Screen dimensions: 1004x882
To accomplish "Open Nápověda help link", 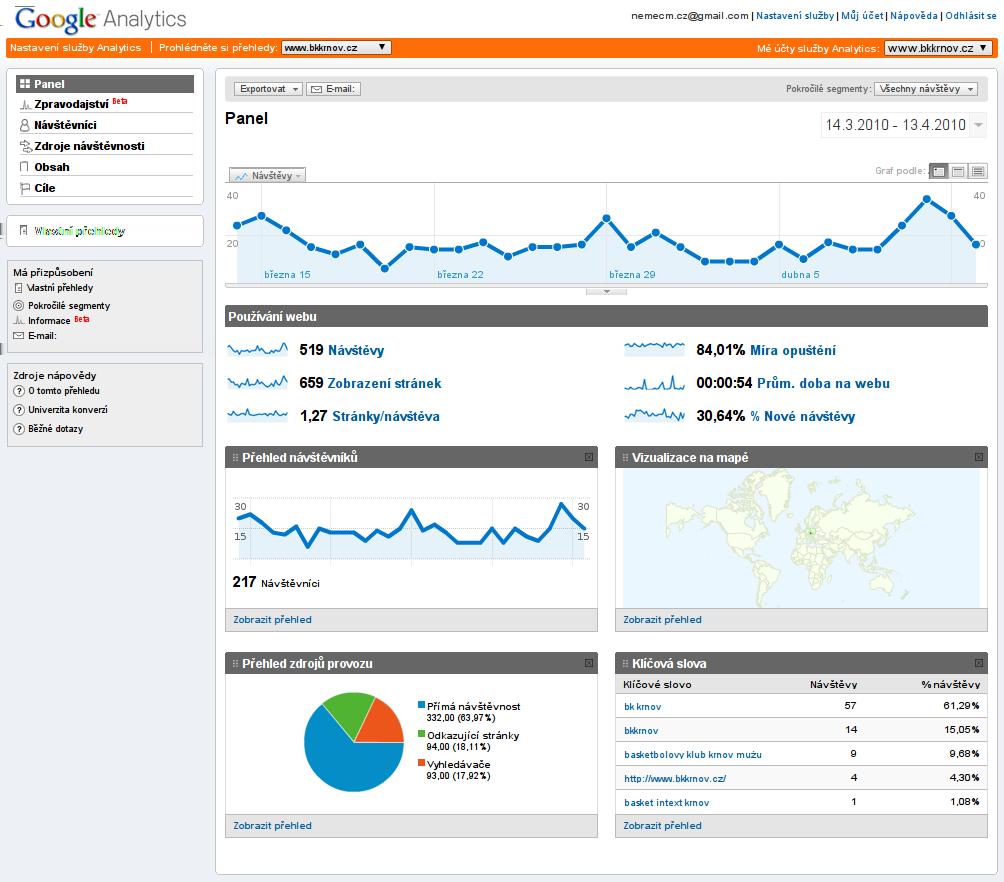I will (x=914, y=15).
